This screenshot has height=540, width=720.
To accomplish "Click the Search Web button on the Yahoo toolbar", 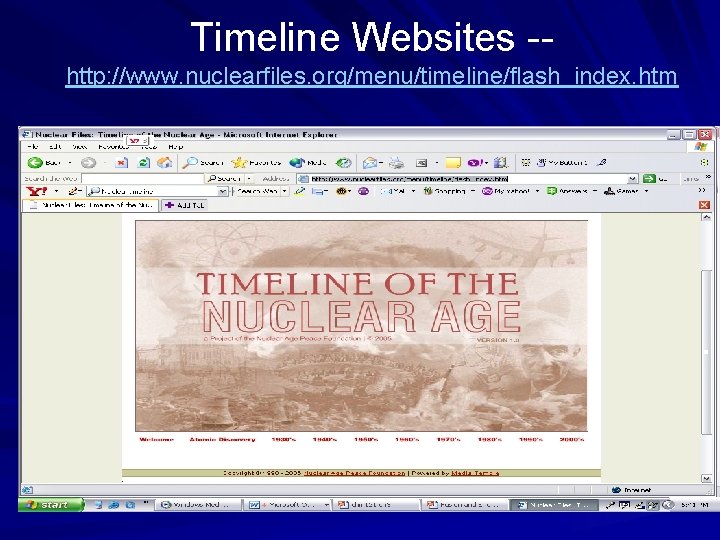I will (x=257, y=191).
